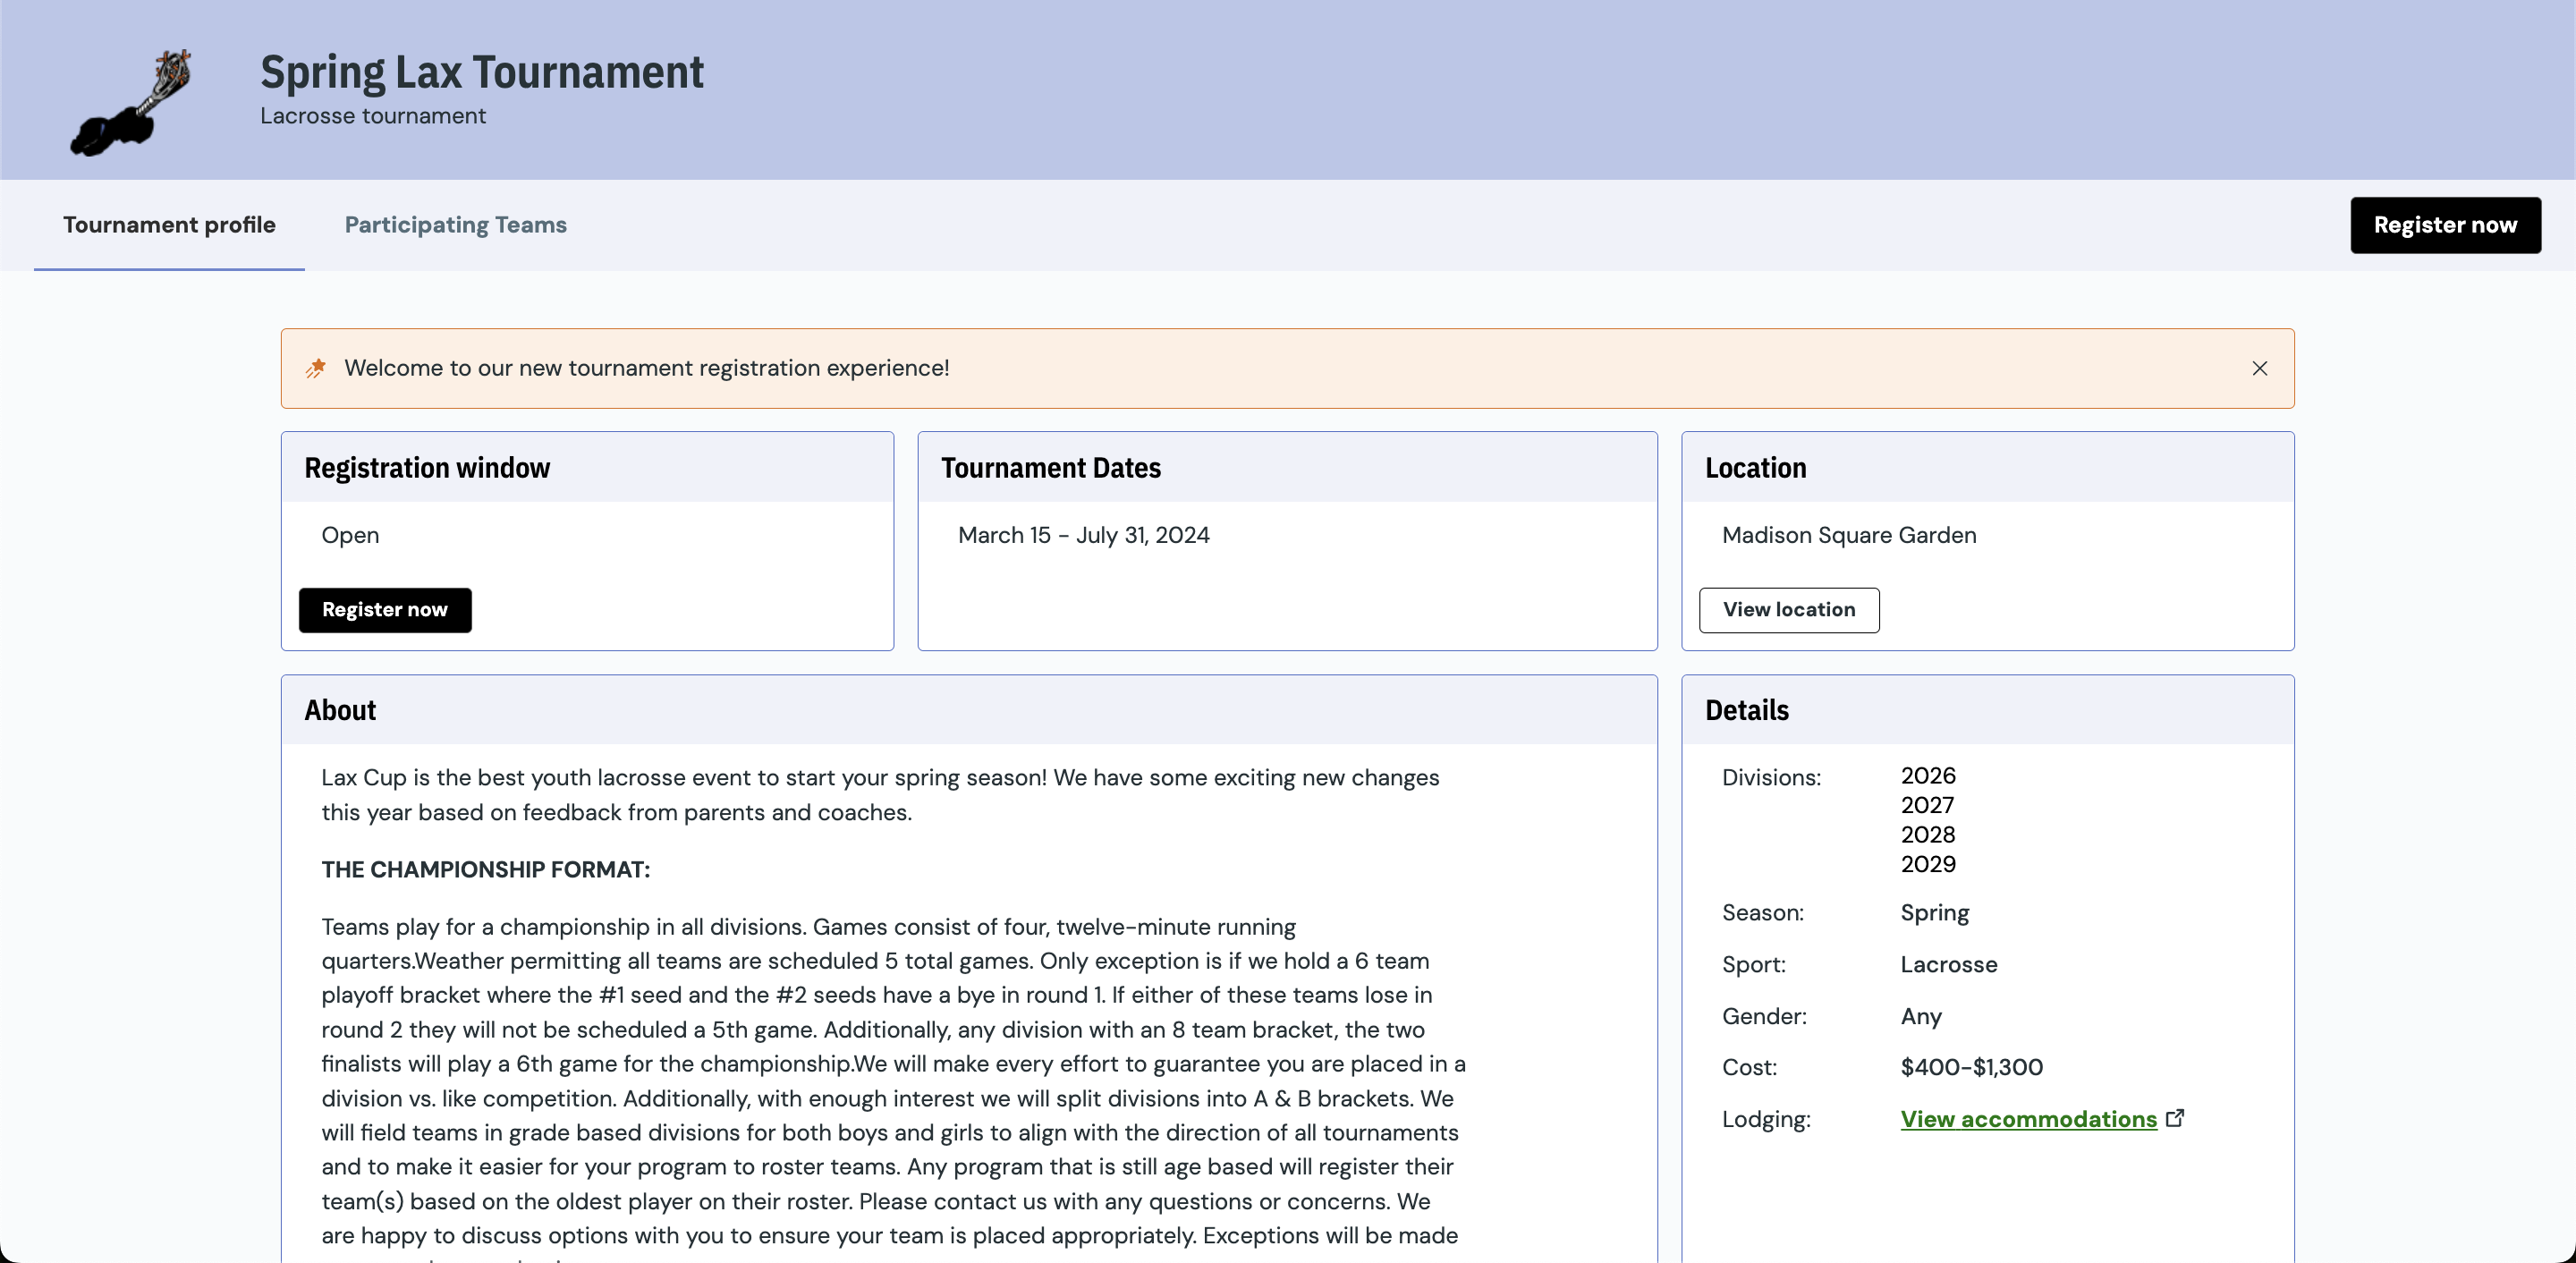2576x1263 pixels.
Task: Dismiss the welcome banner with the X icon
Action: (x=2259, y=368)
